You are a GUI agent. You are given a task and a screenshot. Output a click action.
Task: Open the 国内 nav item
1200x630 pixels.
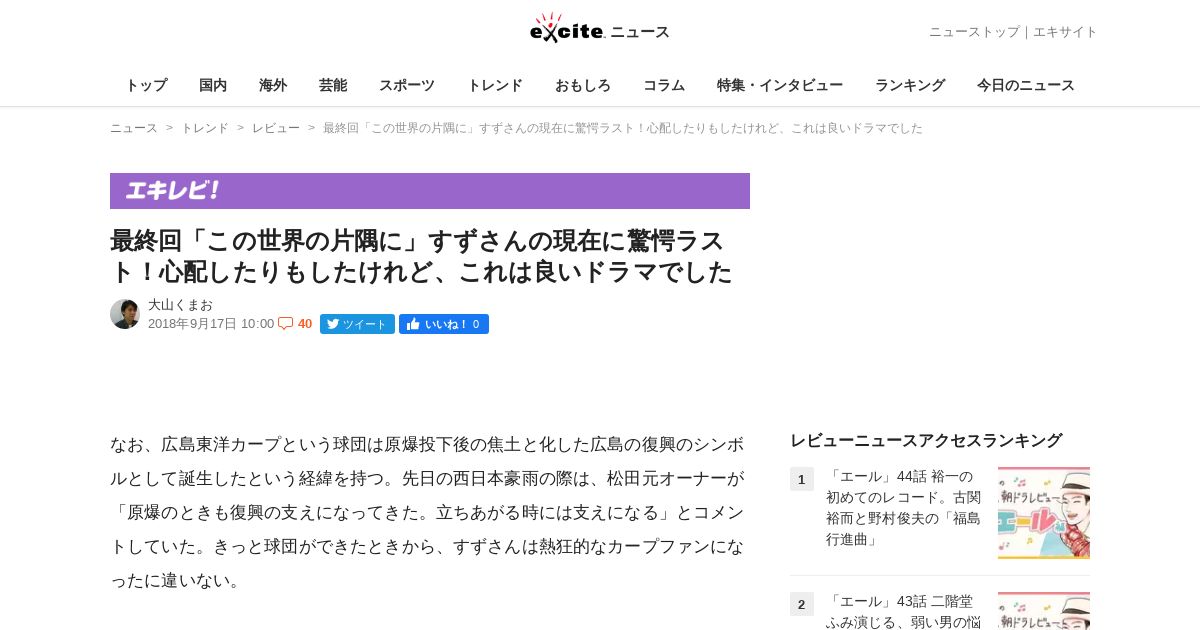click(213, 85)
